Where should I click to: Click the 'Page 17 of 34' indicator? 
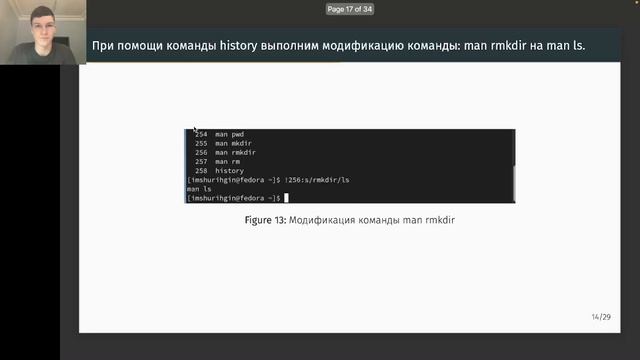click(350, 9)
